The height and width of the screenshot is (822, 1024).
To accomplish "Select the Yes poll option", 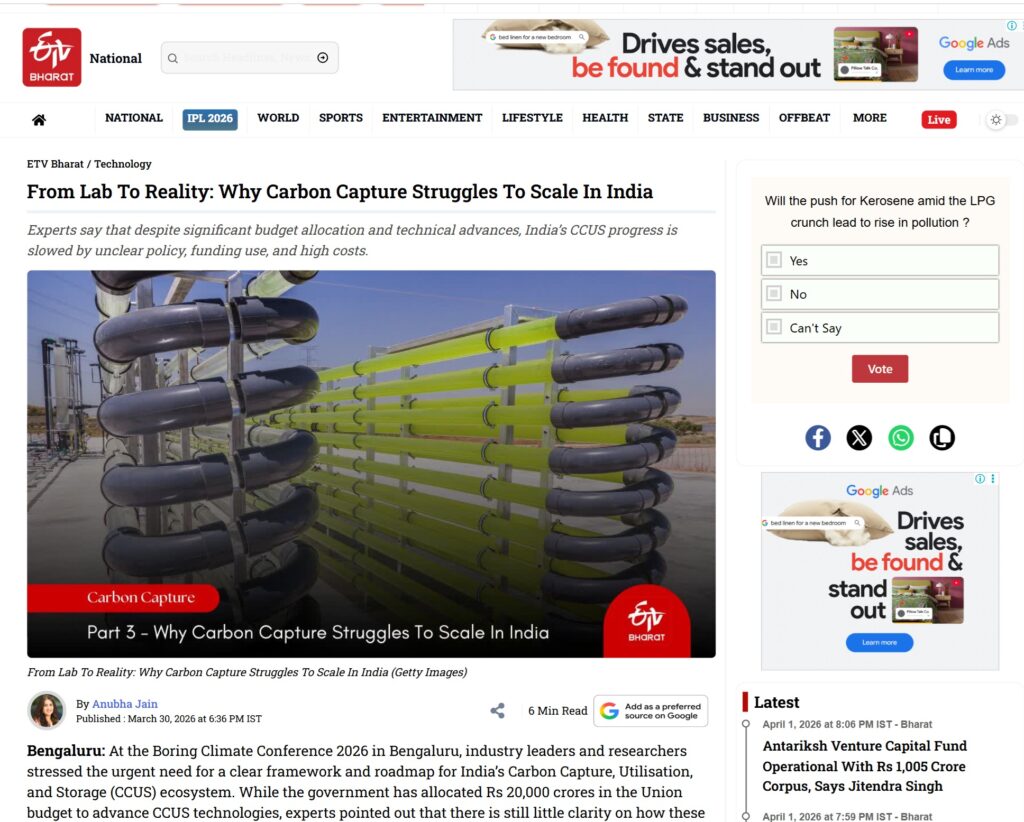I will coord(880,261).
